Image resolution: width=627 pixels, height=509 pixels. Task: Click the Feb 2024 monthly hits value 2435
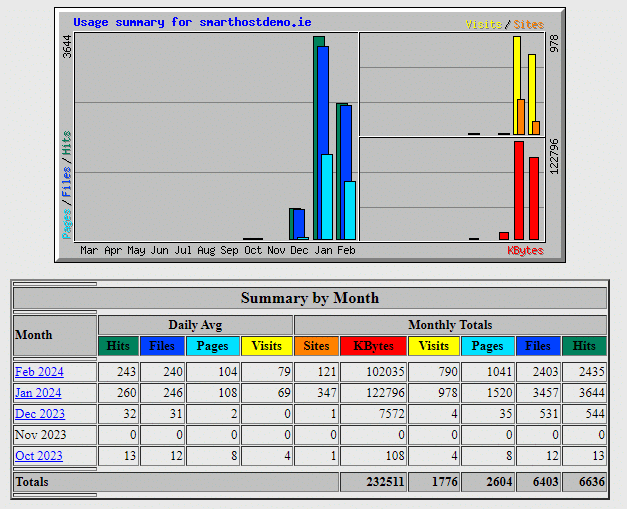click(x=592, y=372)
